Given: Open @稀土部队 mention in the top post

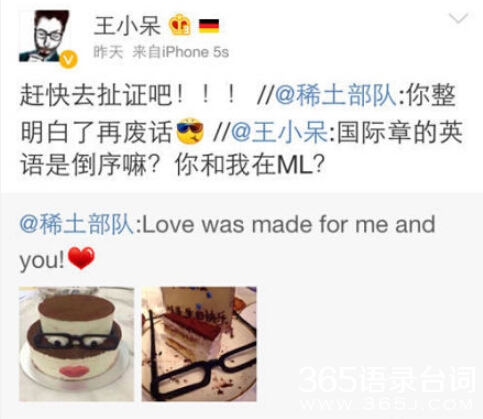Looking at the screenshot, I should pos(335,94).
